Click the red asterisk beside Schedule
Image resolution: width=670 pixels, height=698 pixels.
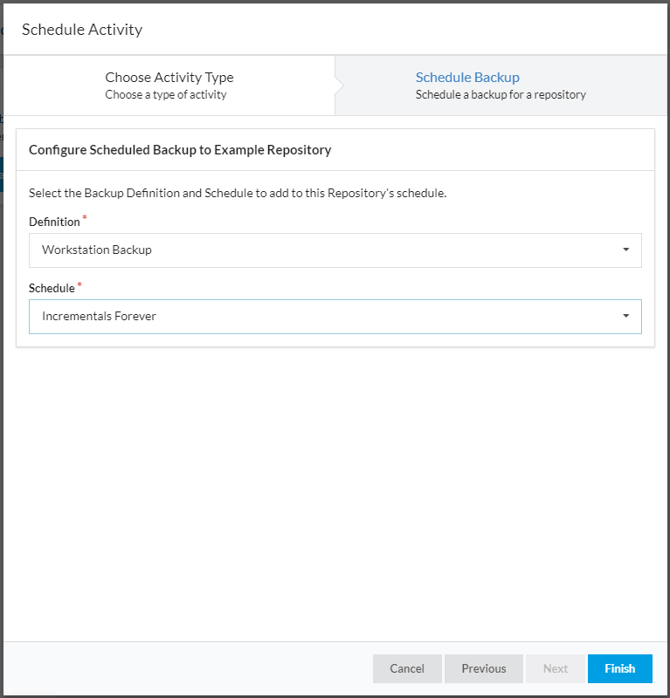[x=80, y=285]
